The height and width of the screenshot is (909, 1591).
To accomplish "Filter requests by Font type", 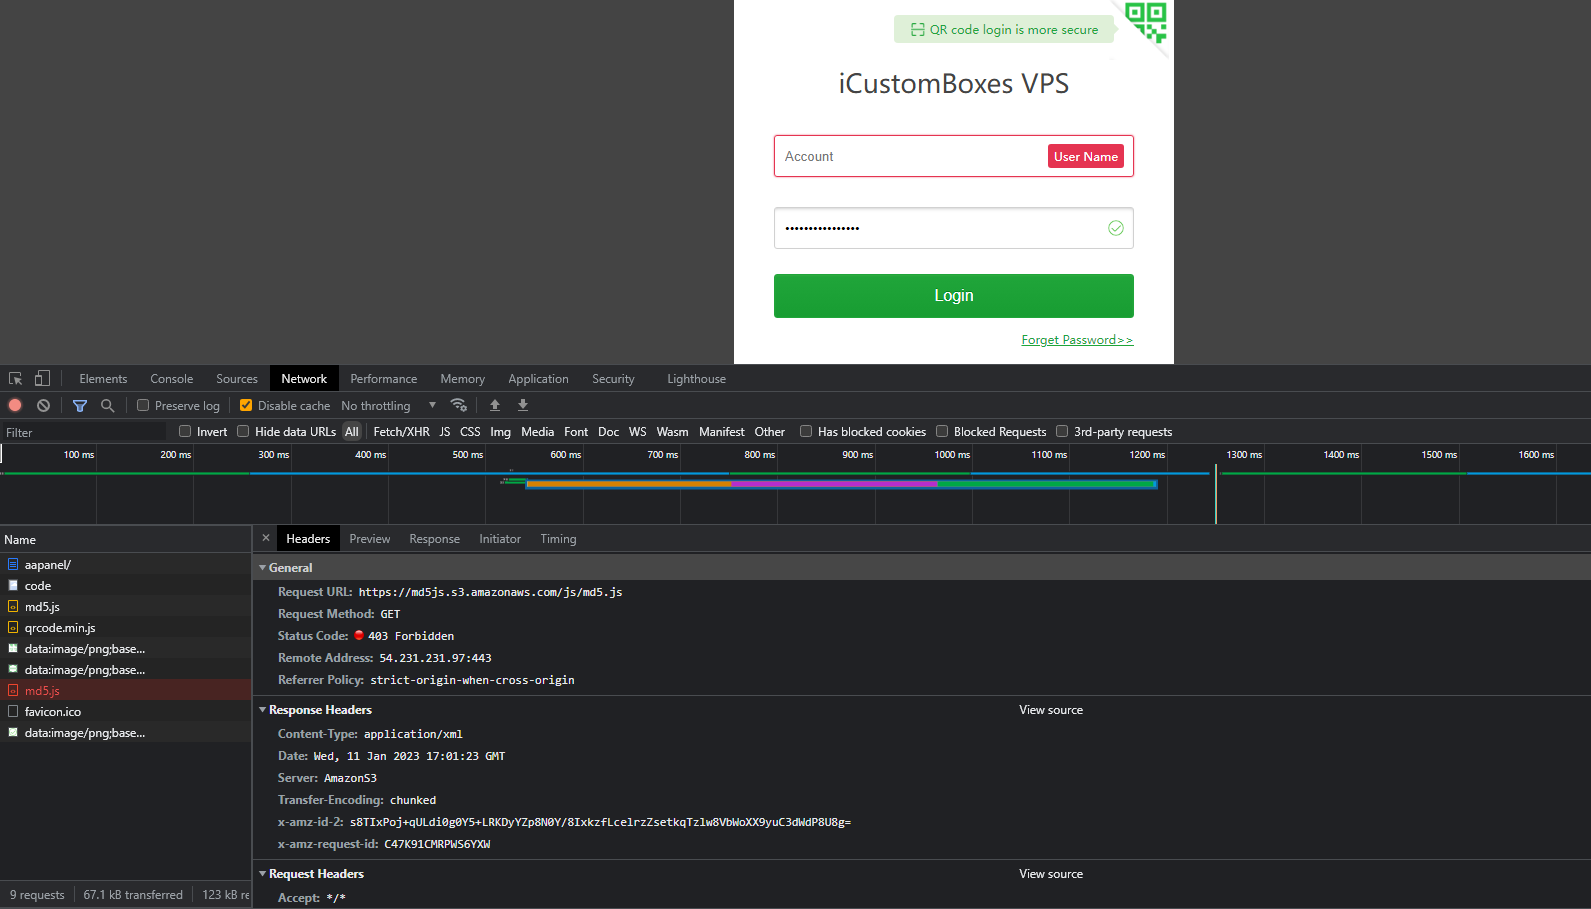I will [x=576, y=432].
